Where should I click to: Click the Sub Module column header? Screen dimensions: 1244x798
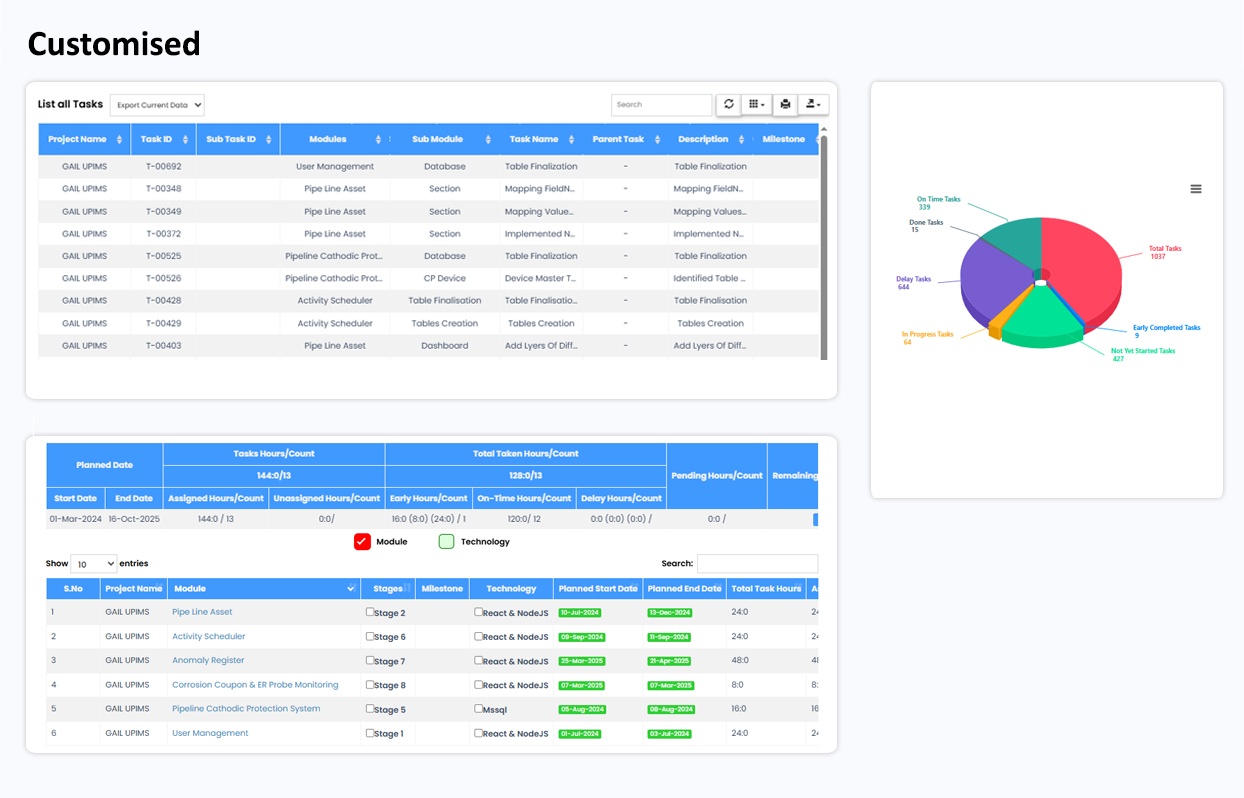pos(437,140)
